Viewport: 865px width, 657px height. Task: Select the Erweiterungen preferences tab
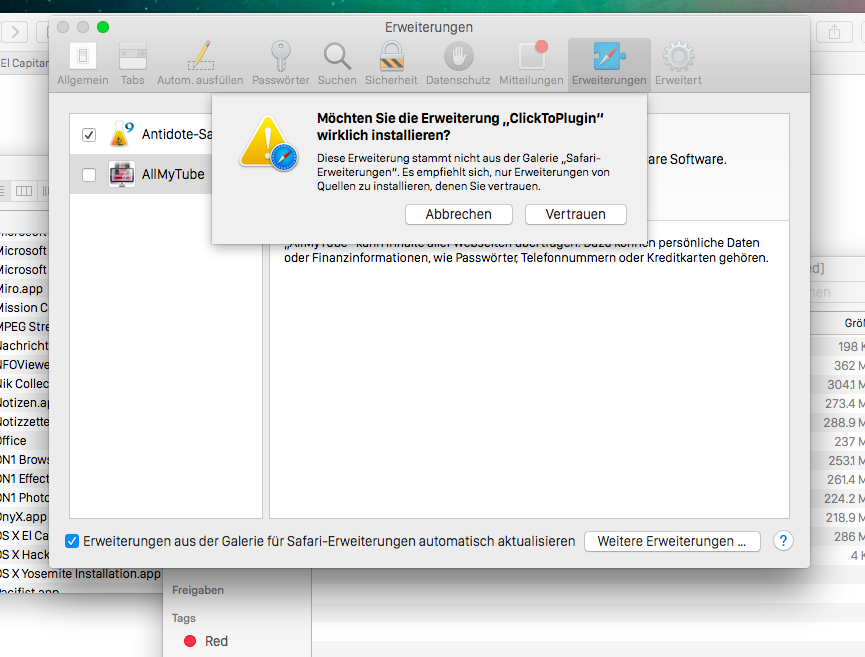(x=609, y=64)
